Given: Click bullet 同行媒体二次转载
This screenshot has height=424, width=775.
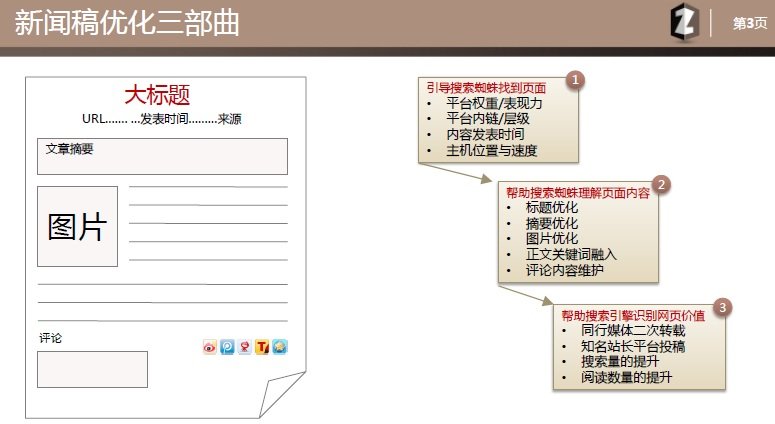Looking at the screenshot, I should 633,331.
